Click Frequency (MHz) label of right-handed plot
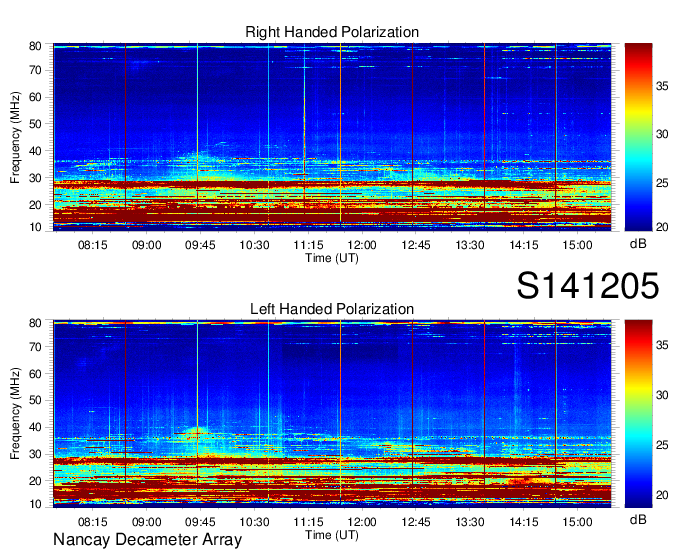Screen dimensions: 680x552 click(15, 137)
